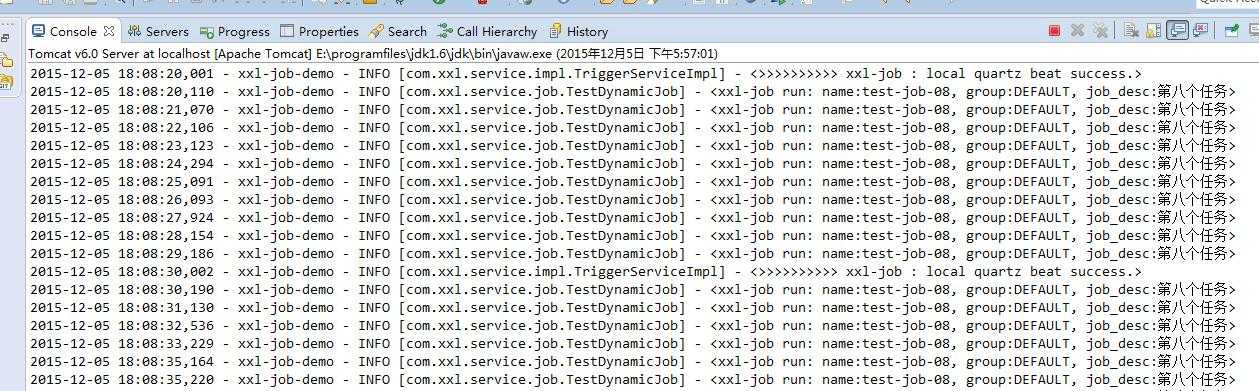Close the Console view tab
This screenshot has height=391, width=1259.
coord(109,31)
